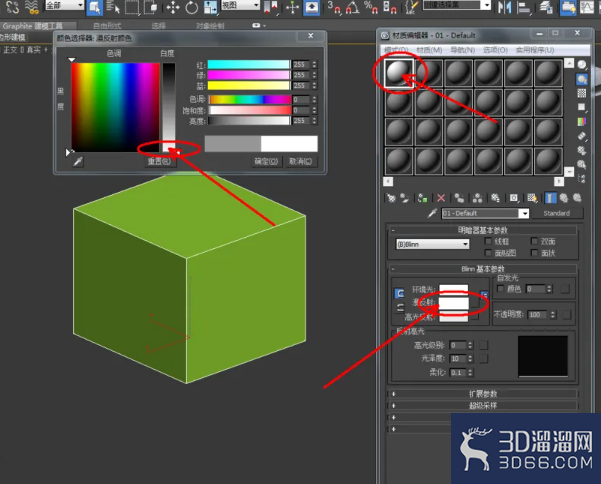Toggle the 3D Snaps button
The height and width of the screenshot is (484, 601).
pos(333,8)
